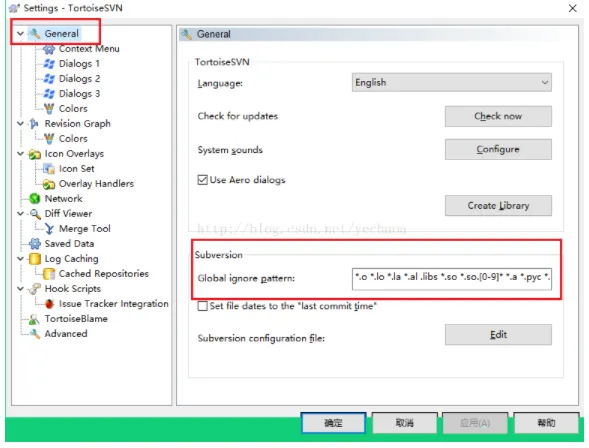This screenshot has width=589, height=448.
Task: Click the Create Library button
Action: [498, 205]
